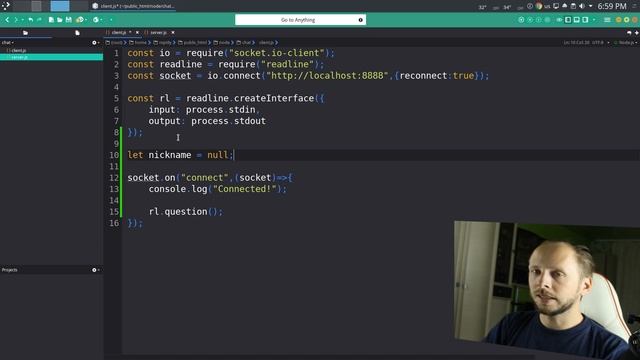
Task: Switch to the client.js editor tab
Action: (119, 32)
